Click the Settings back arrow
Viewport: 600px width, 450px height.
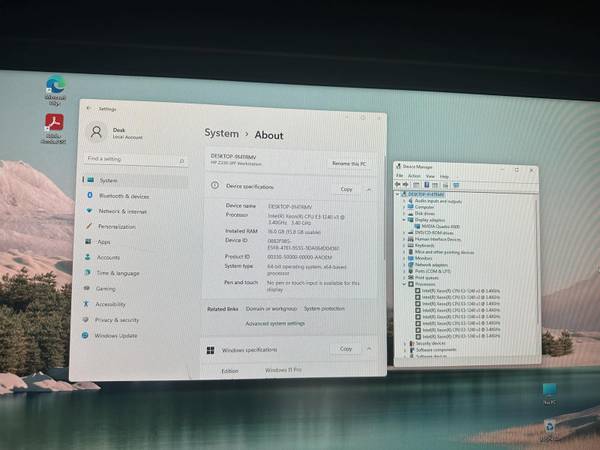pos(87,108)
